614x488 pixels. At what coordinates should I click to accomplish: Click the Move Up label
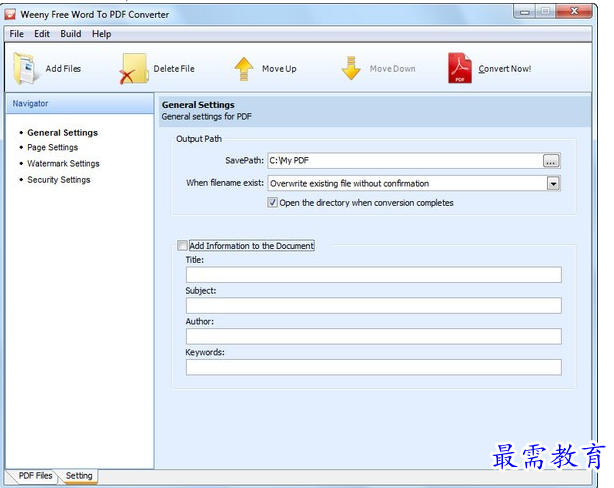279,69
